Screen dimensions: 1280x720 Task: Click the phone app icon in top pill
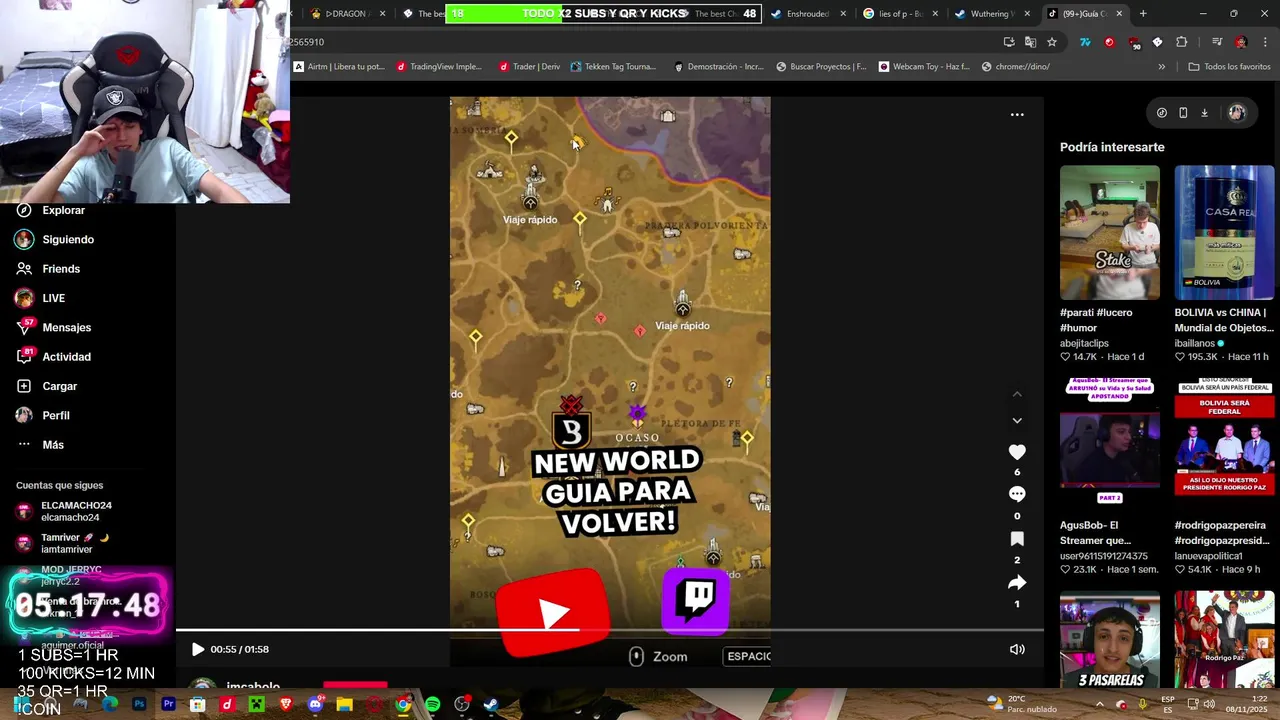pyautogui.click(x=1183, y=113)
